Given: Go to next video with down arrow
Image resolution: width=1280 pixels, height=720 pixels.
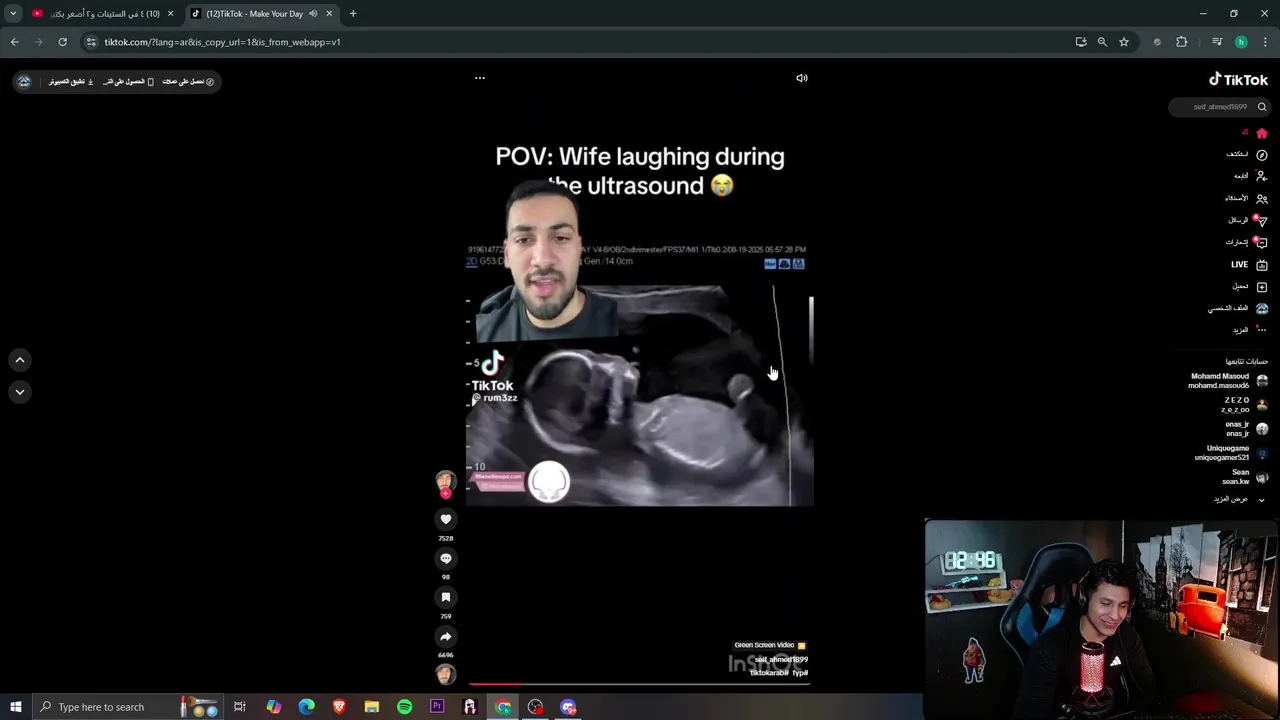Looking at the screenshot, I should [x=19, y=392].
